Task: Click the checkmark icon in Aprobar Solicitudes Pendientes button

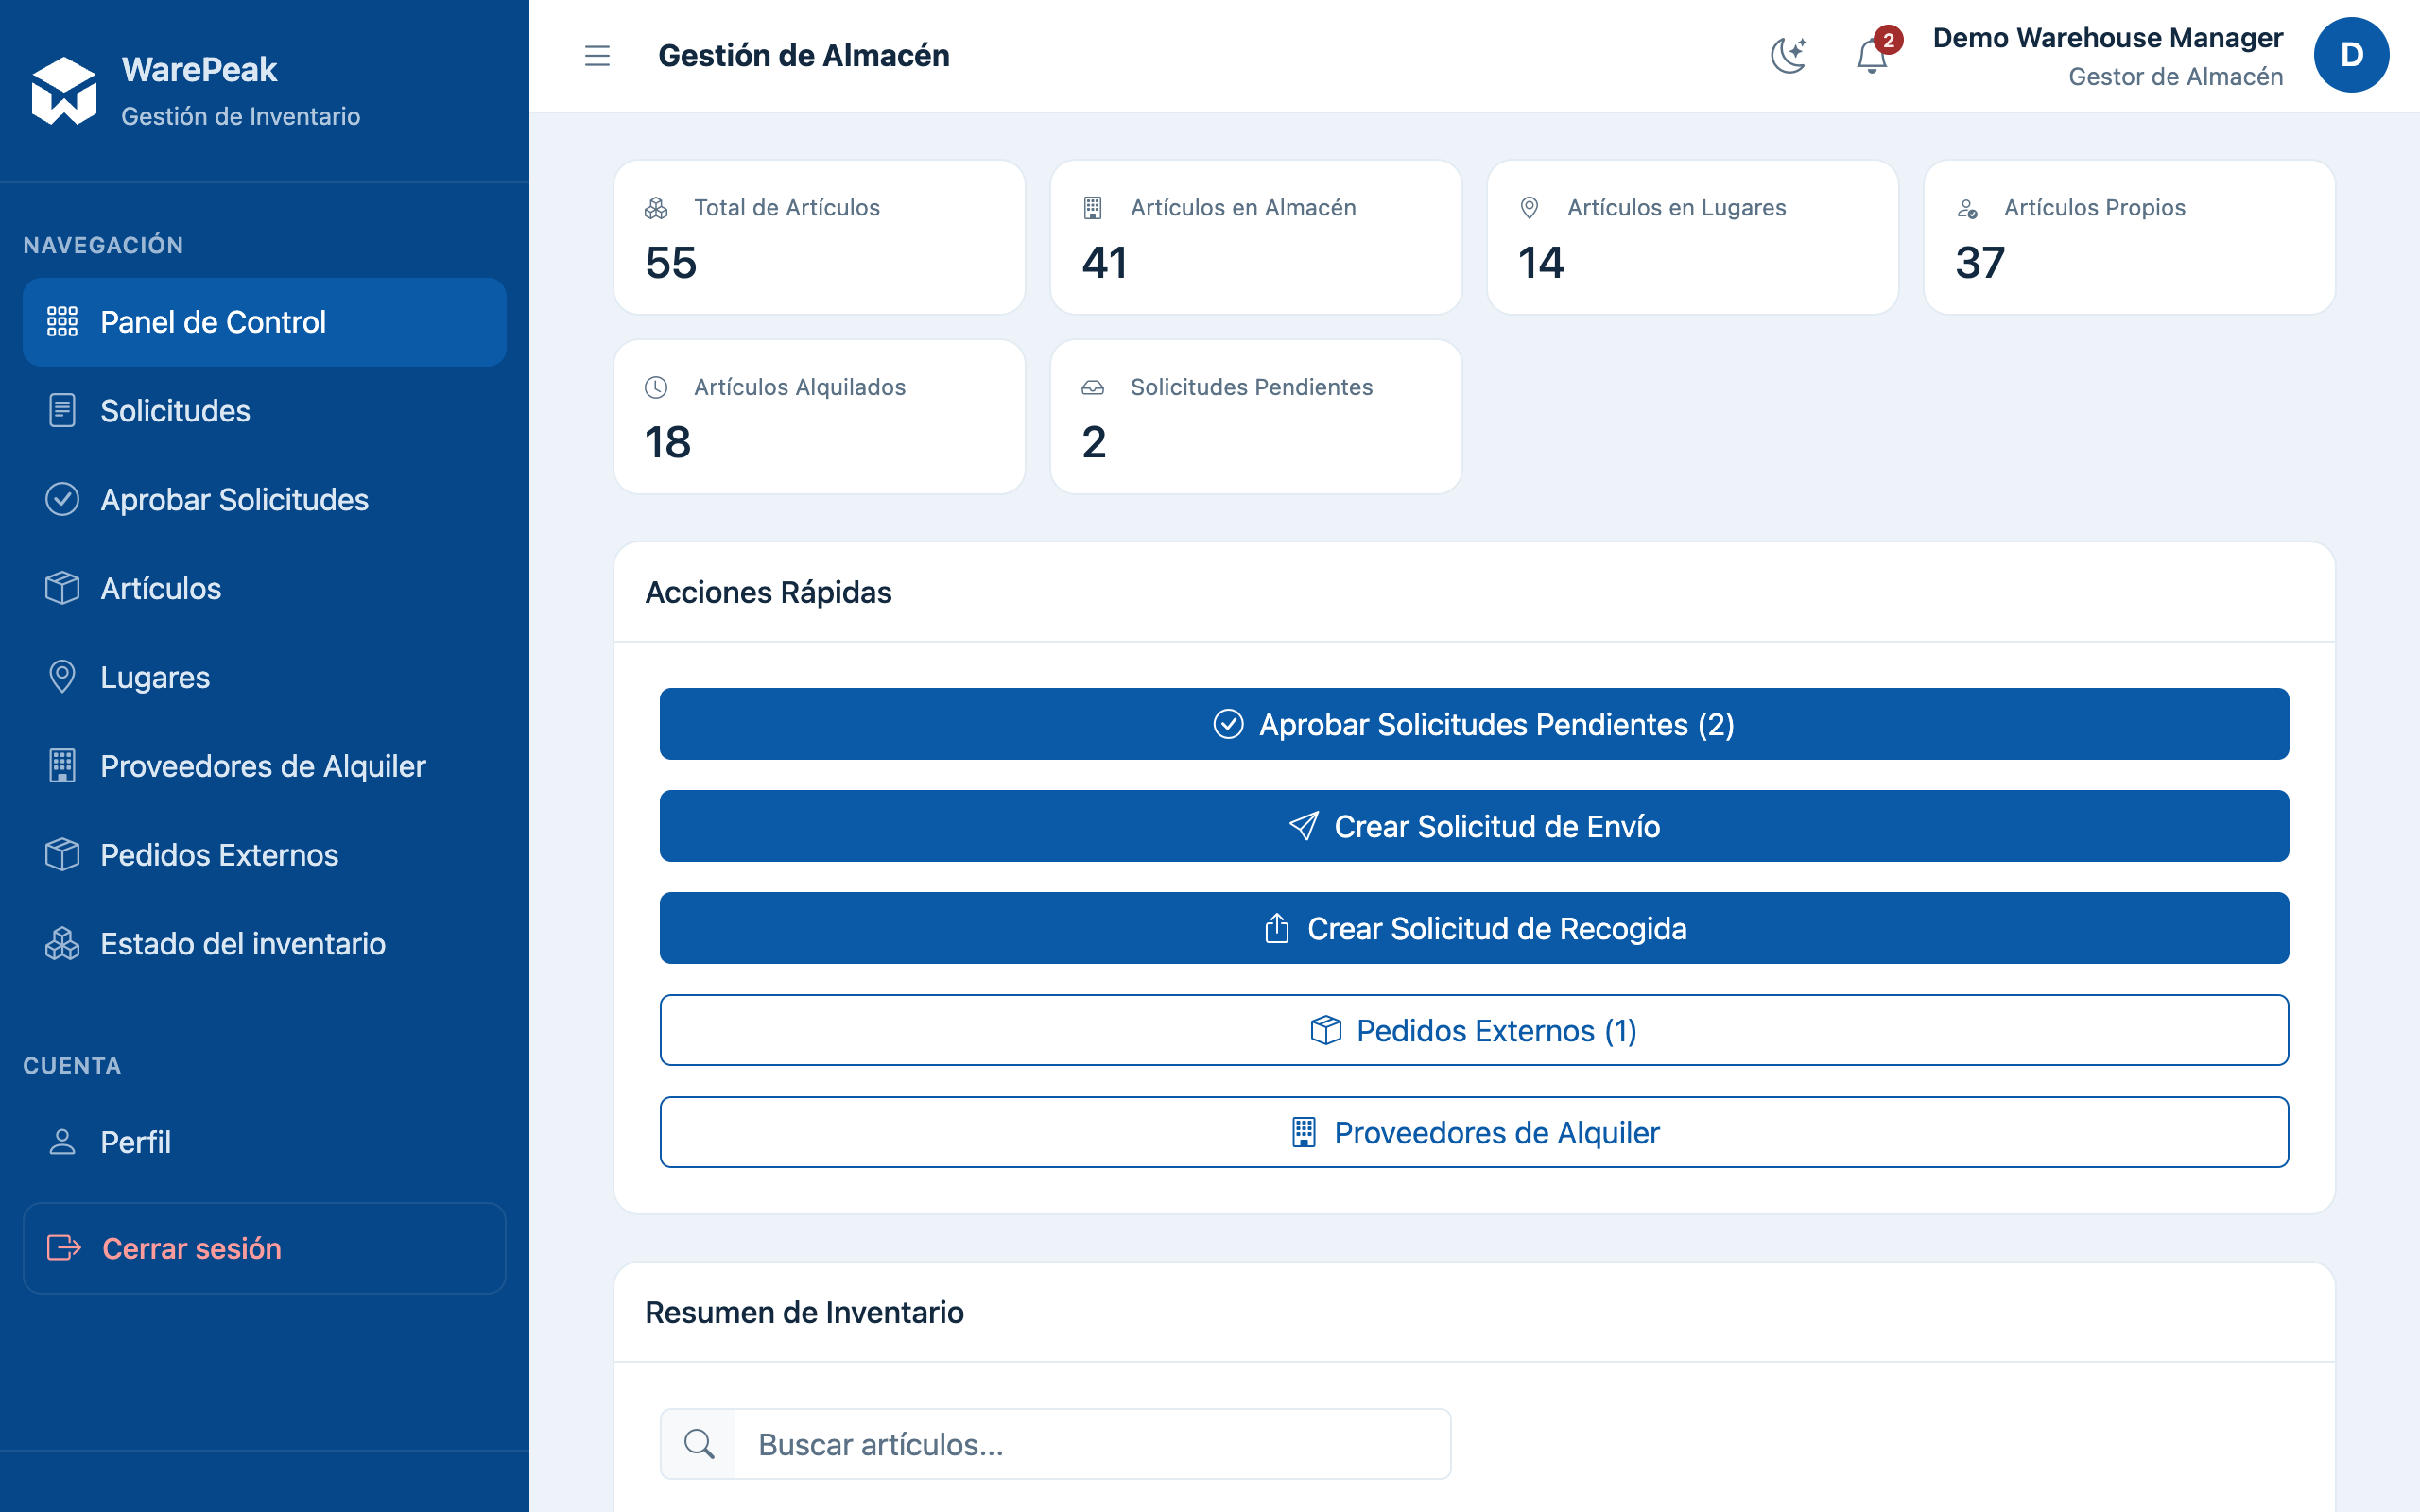Action: pos(1228,724)
